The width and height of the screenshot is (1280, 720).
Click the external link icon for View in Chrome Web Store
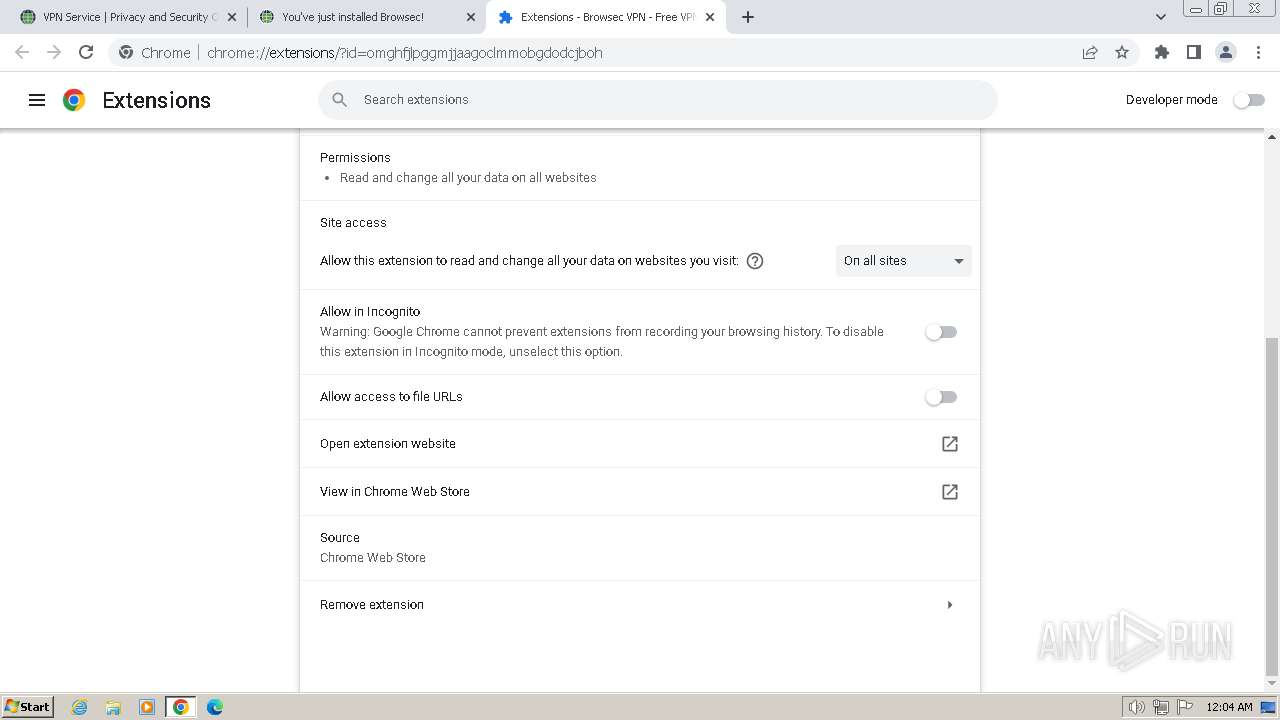click(950, 492)
